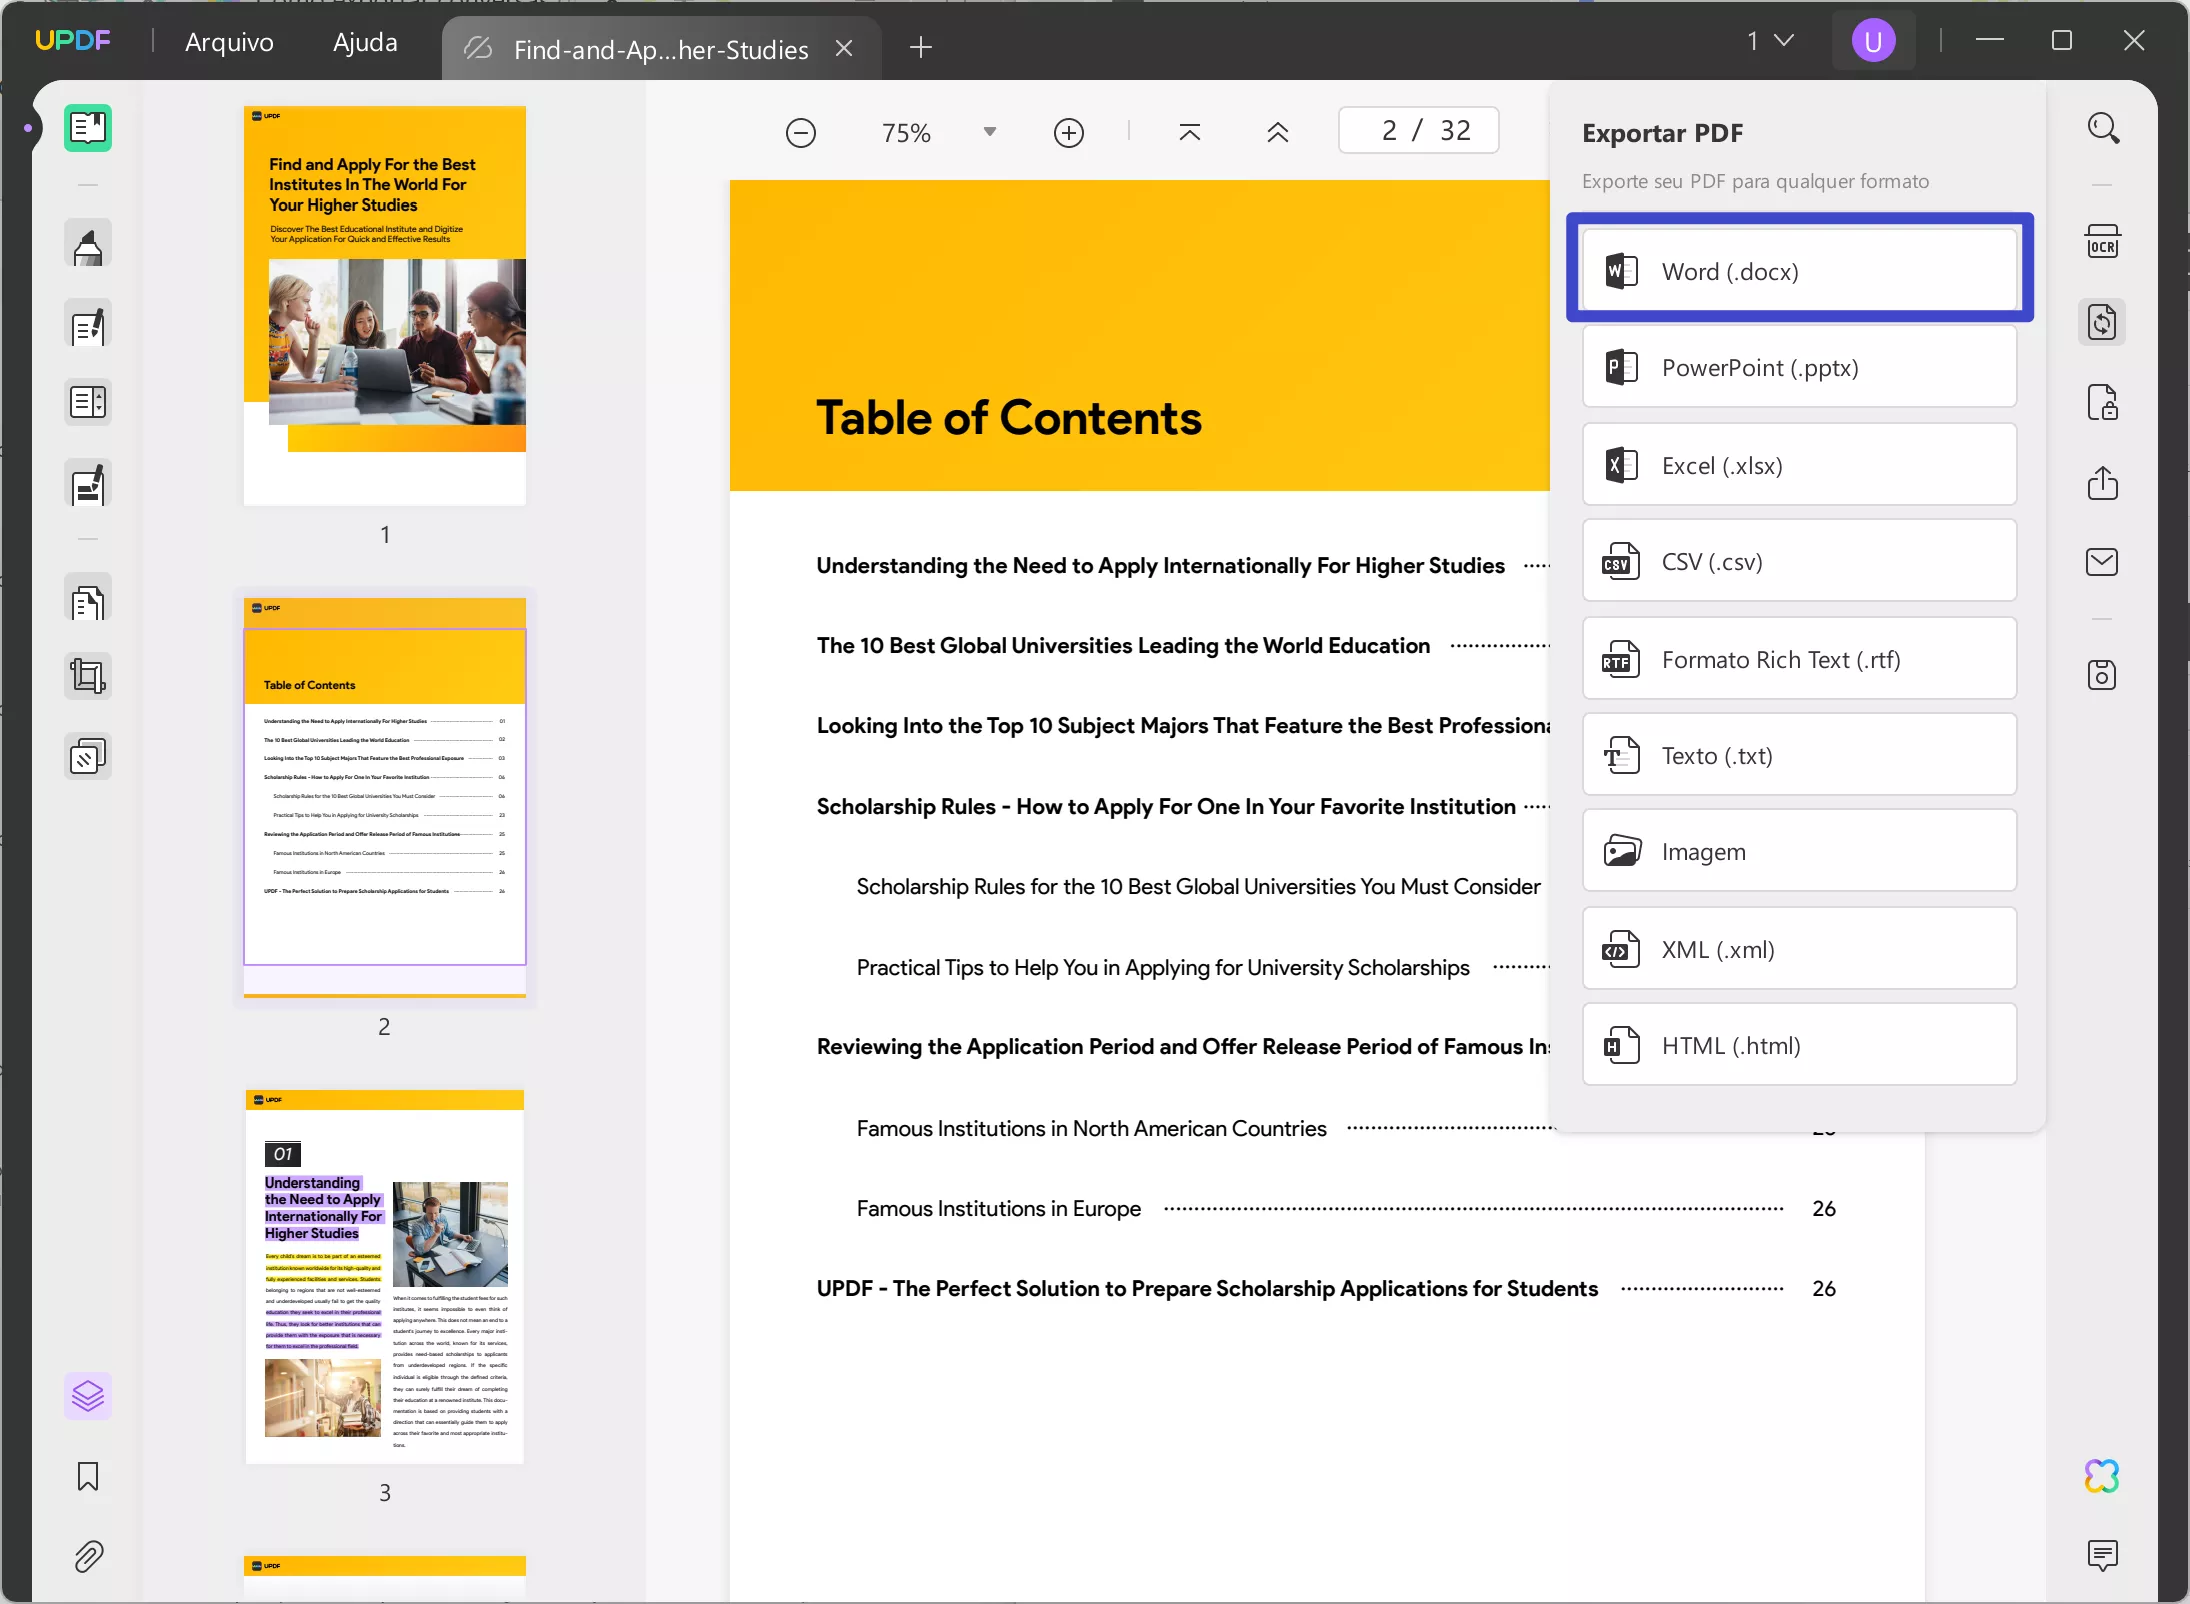Select XML (.xml) export format

click(1799, 947)
